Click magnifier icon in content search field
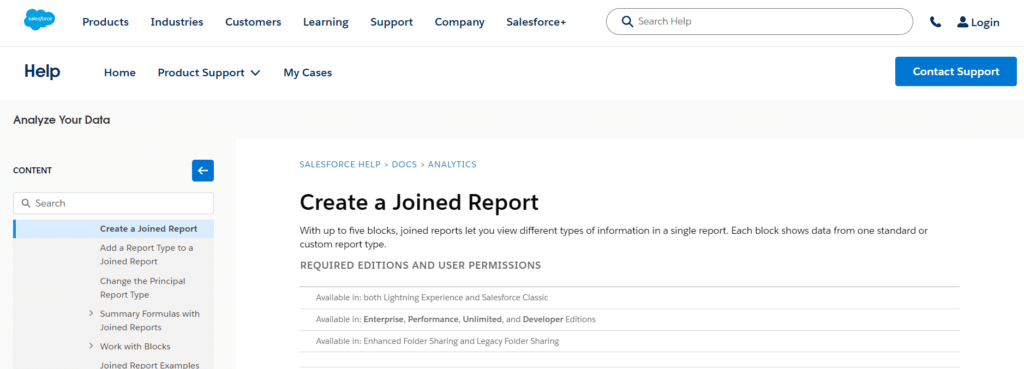This screenshot has height=369, width=1024. pos(26,203)
